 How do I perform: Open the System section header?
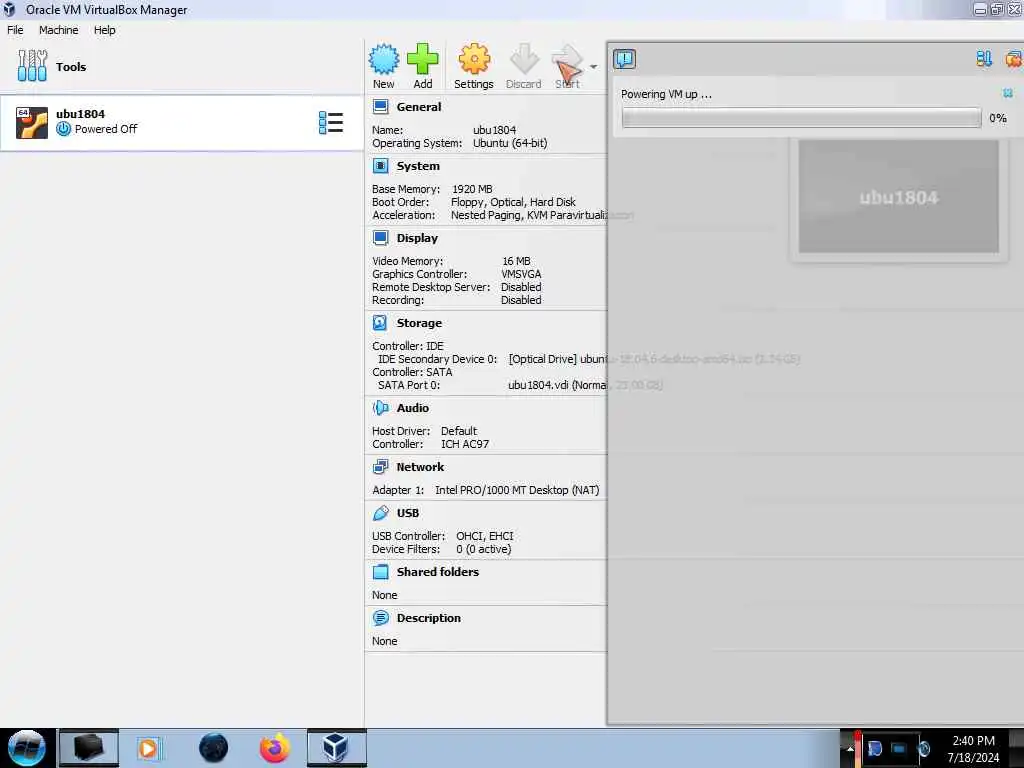pyautogui.click(x=418, y=166)
